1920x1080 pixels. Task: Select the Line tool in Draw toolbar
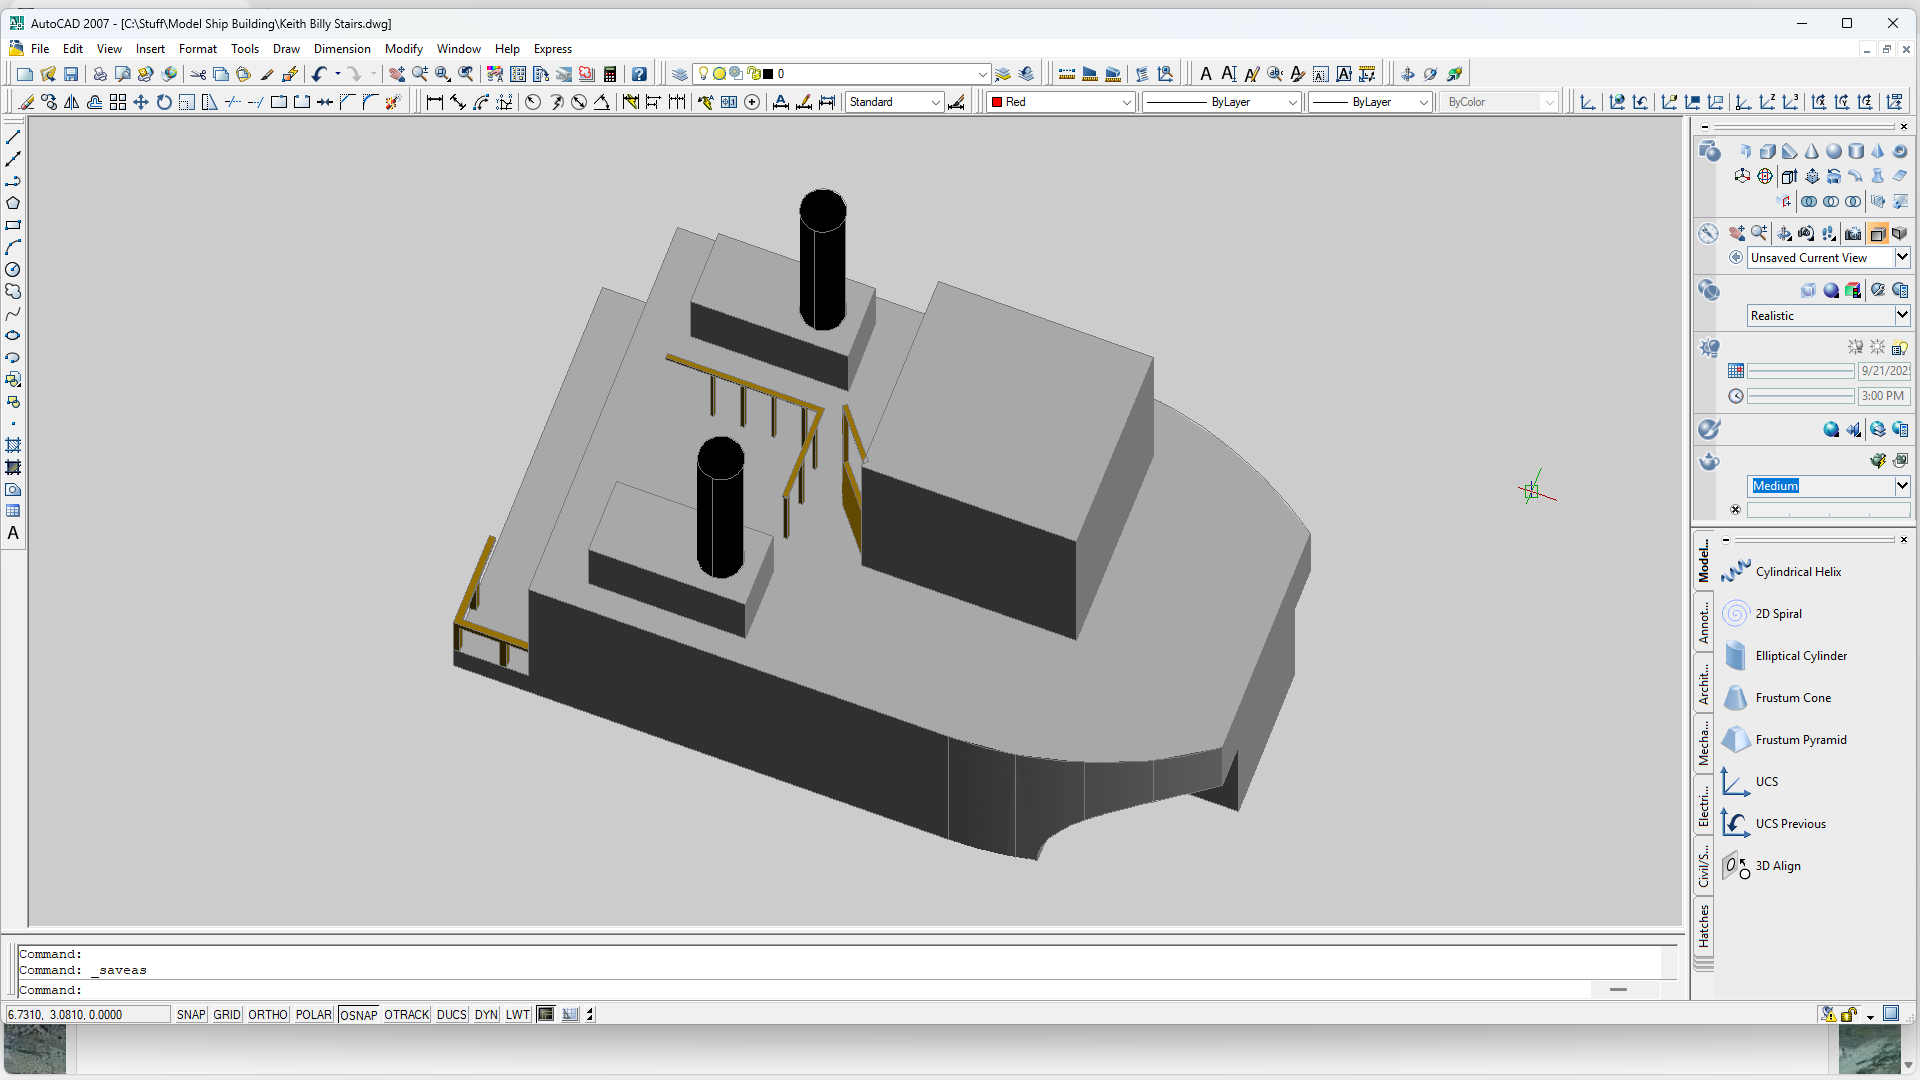coord(13,137)
